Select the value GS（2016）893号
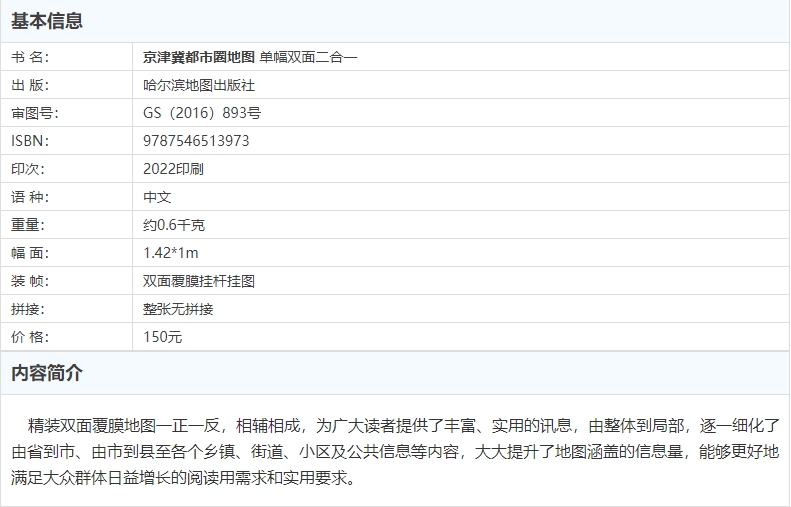The width and height of the screenshot is (791, 507). point(202,113)
